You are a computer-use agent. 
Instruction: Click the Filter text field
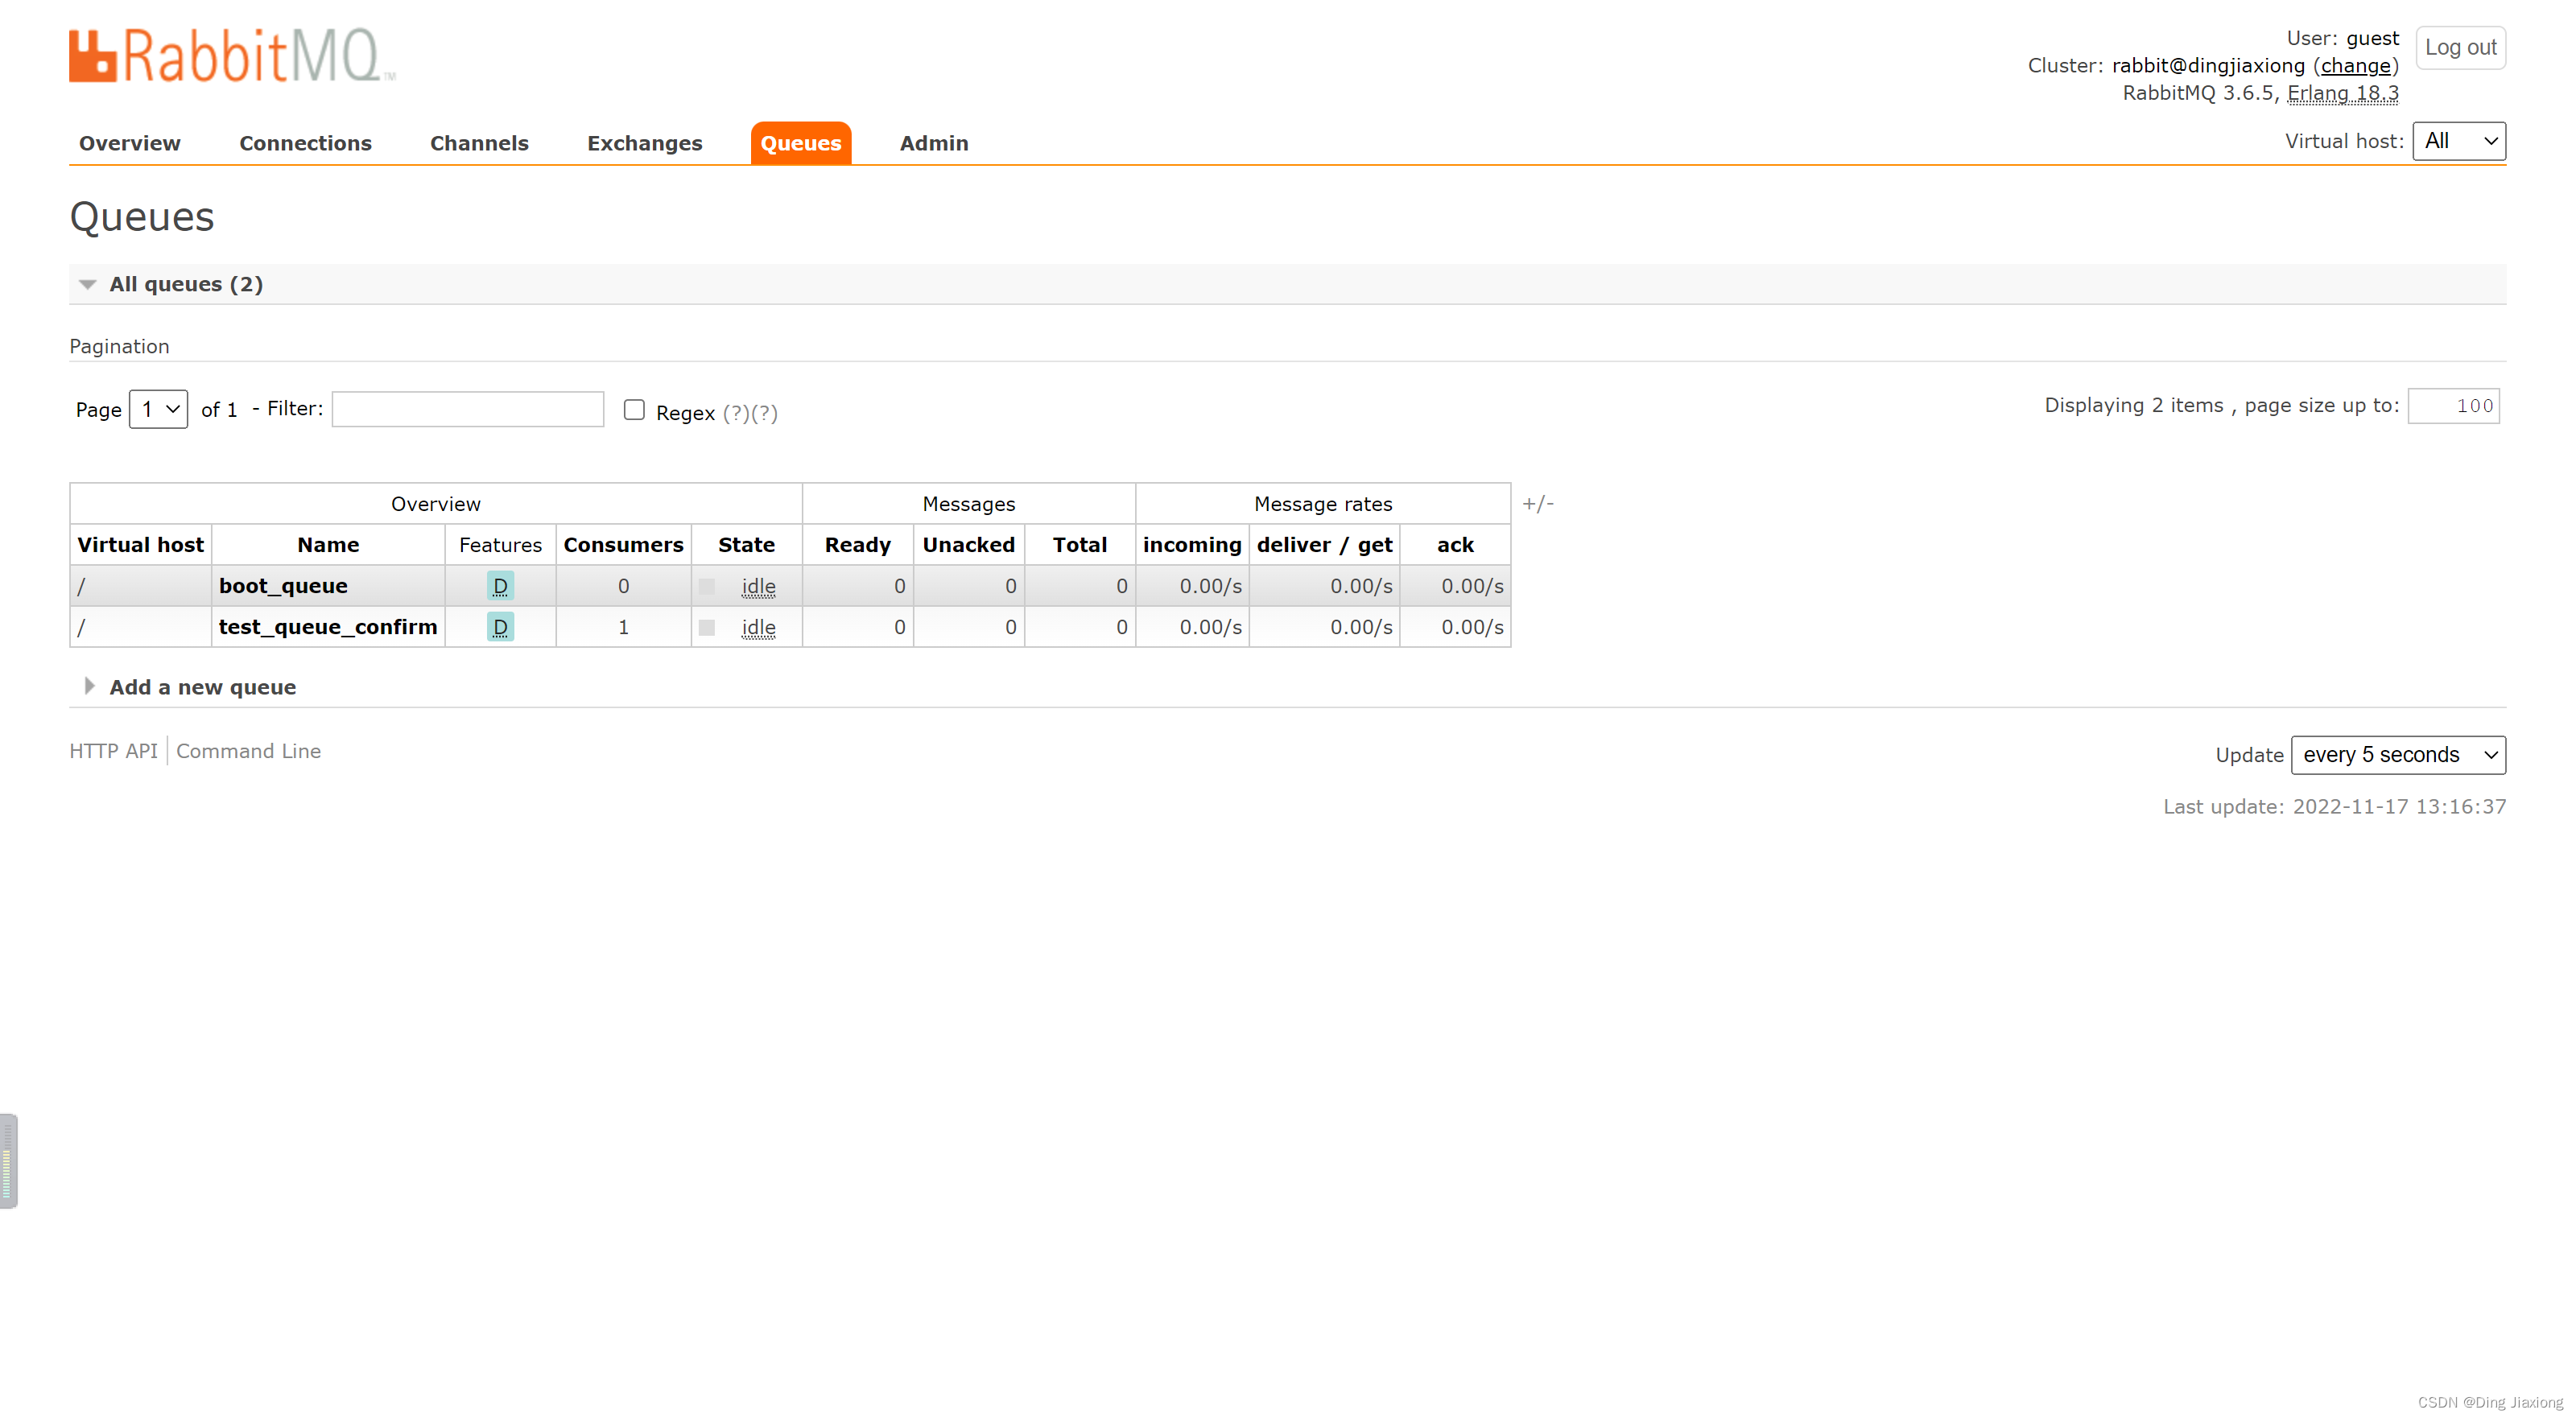point(468,409)
